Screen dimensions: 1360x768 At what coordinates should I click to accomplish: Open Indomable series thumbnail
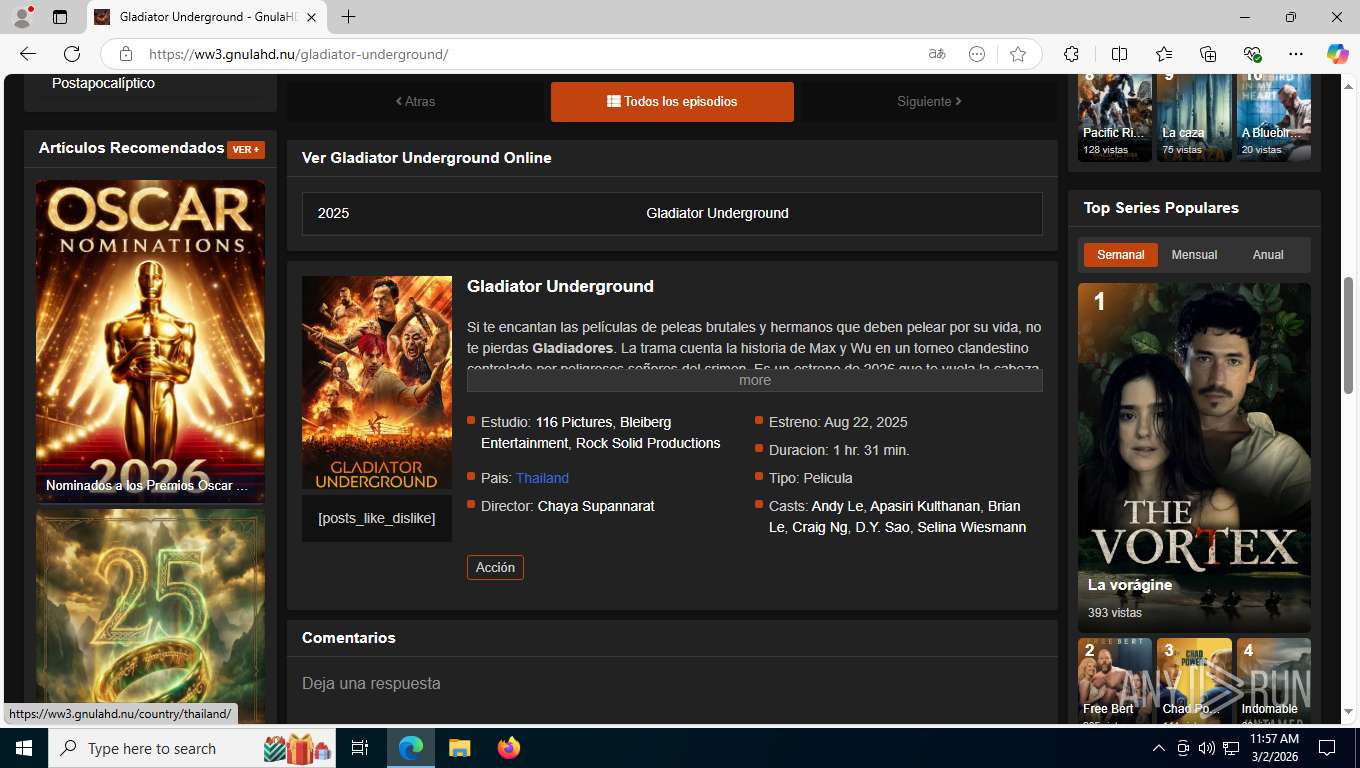click(x=1274, y=680)
